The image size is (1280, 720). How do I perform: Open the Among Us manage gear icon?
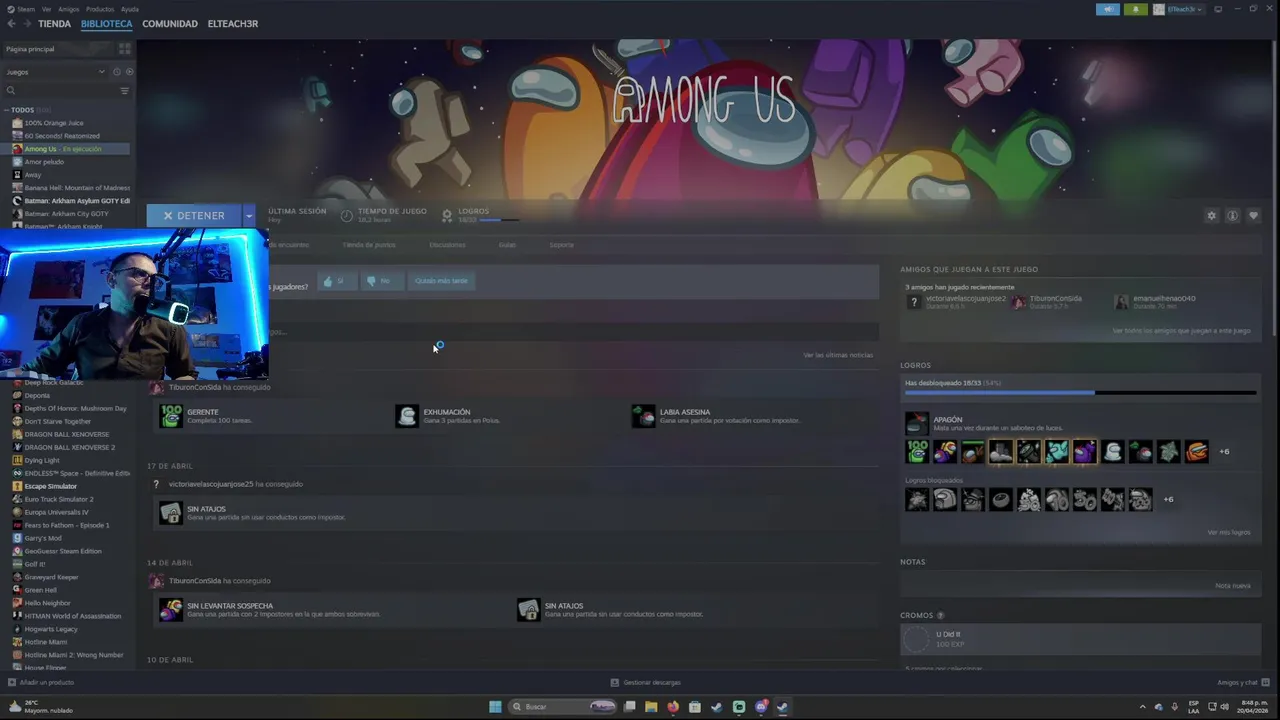point(1212,215)
